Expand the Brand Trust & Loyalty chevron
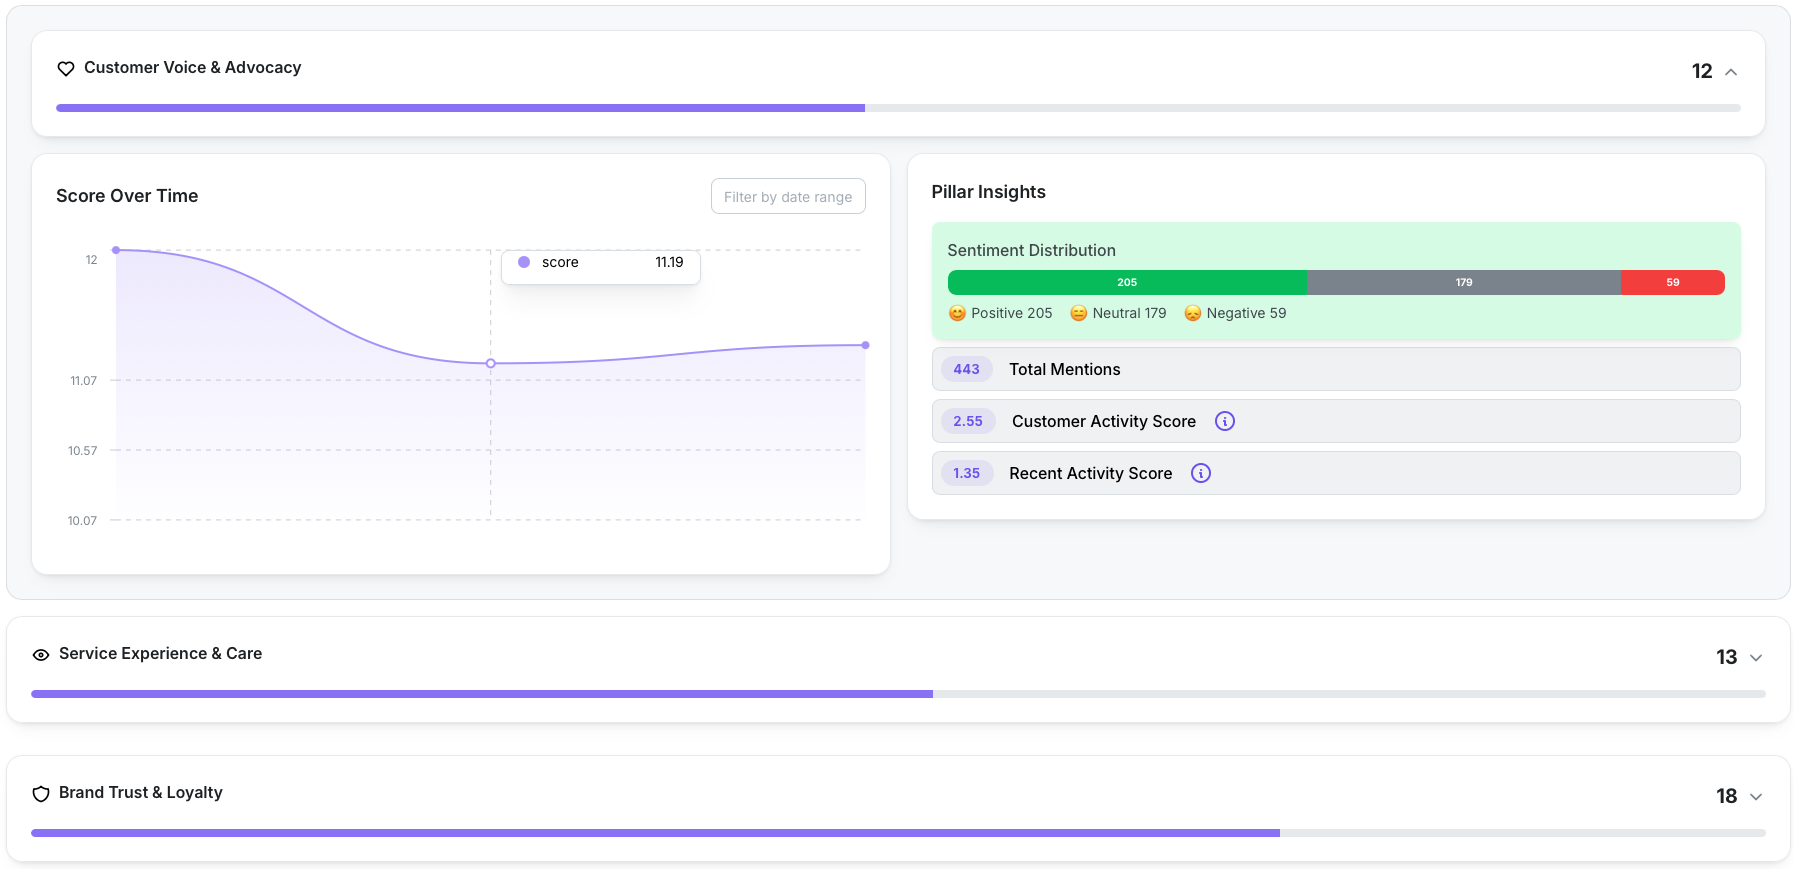This screenshot has width=1794, height=869. 1756,797
